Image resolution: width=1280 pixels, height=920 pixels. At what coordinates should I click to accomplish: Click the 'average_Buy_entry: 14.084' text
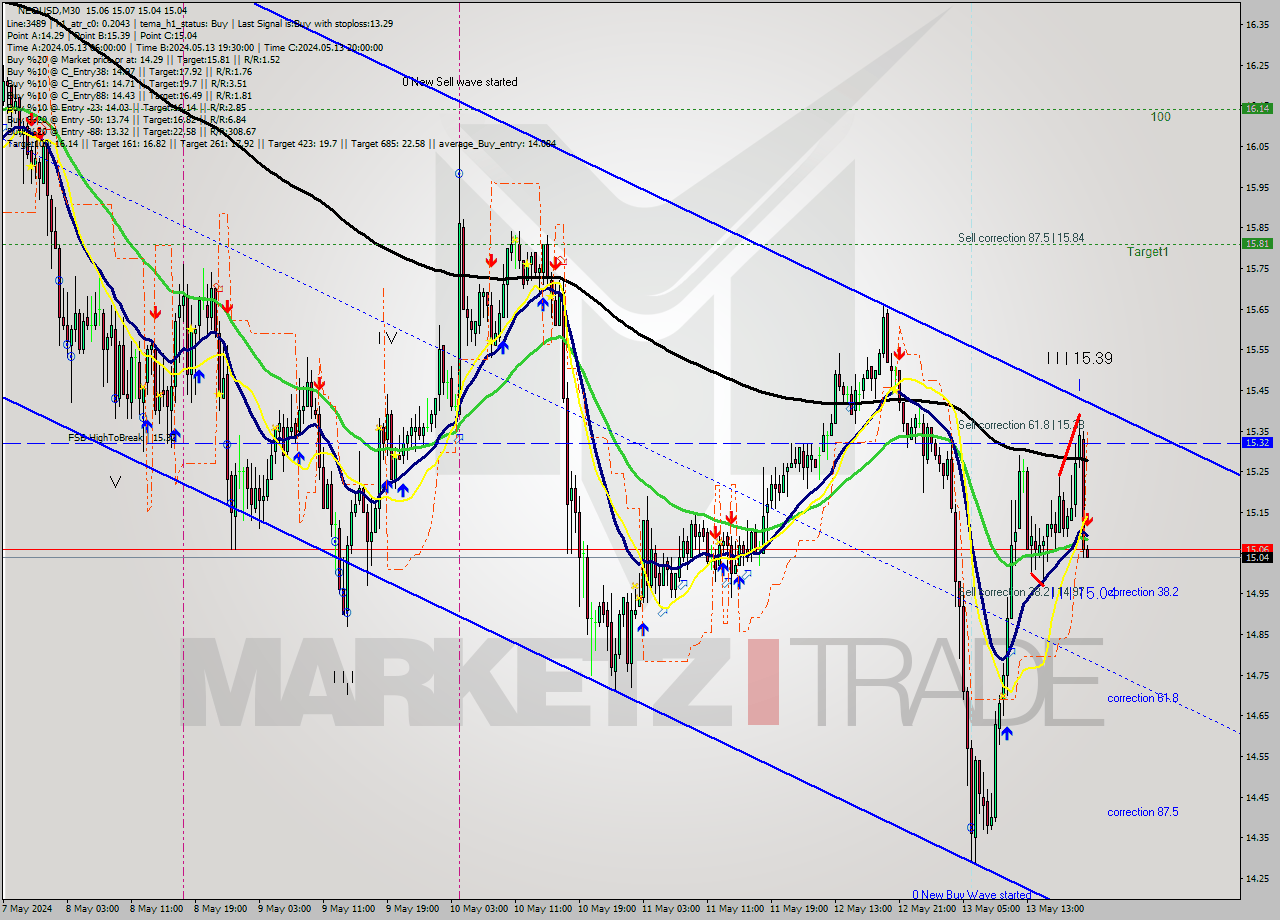tap(496, 144)
